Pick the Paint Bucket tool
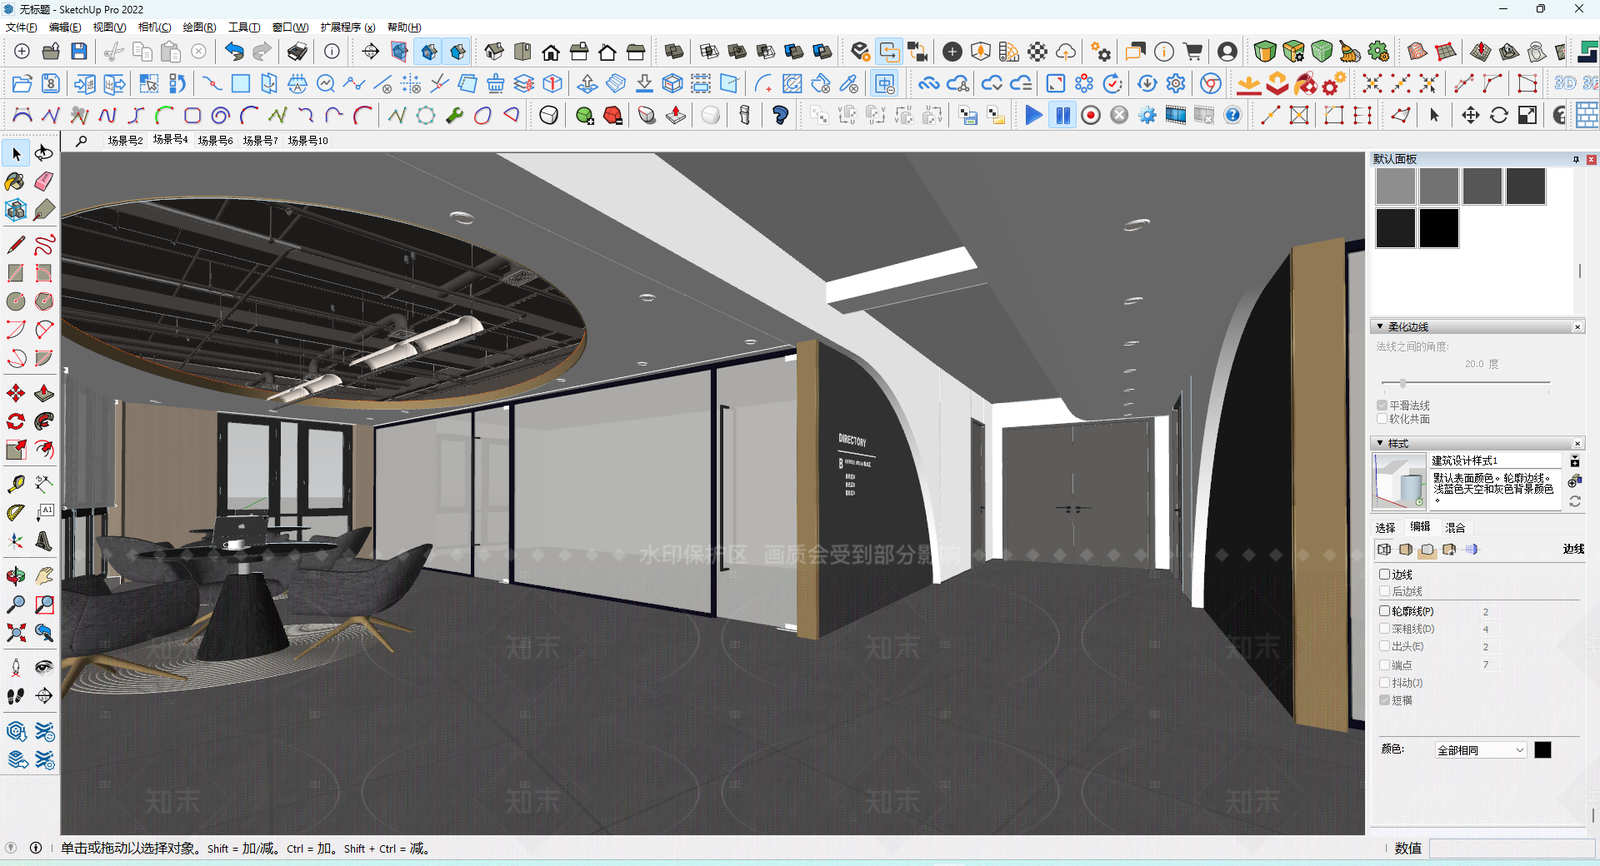The width and height of the screenshot is (1600, 866). tap(15, 181)
